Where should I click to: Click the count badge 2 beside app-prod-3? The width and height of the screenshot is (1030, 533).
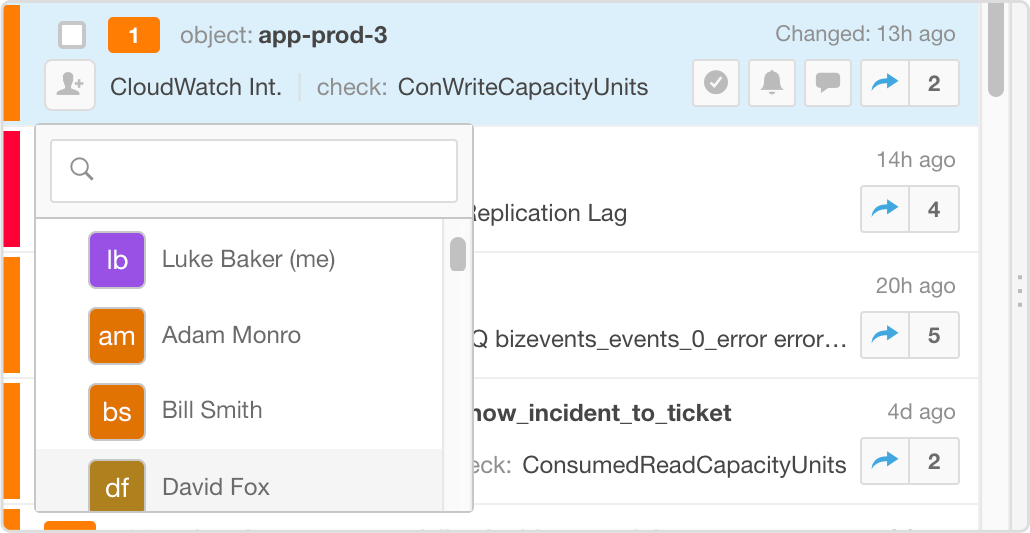[x=934, y=84]
